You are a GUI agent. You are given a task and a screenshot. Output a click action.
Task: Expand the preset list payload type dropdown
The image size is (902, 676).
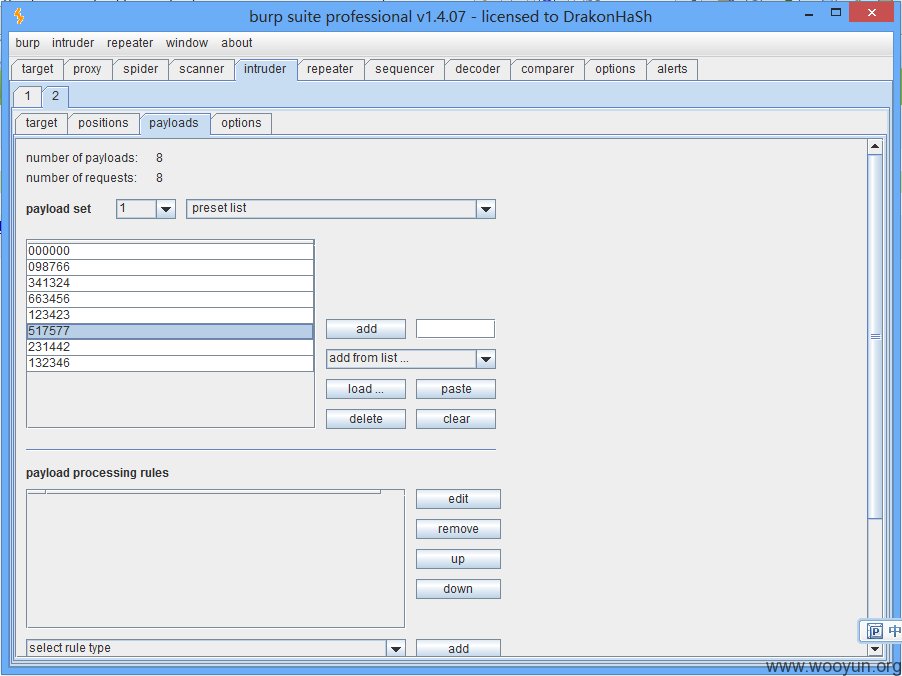tap(486, 209)
